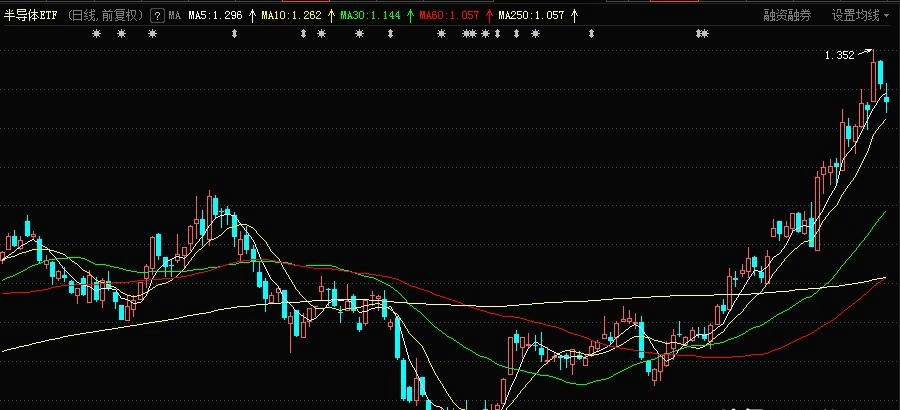
Task: Click the first up-down arrow event marker
Action: point(234,34)
